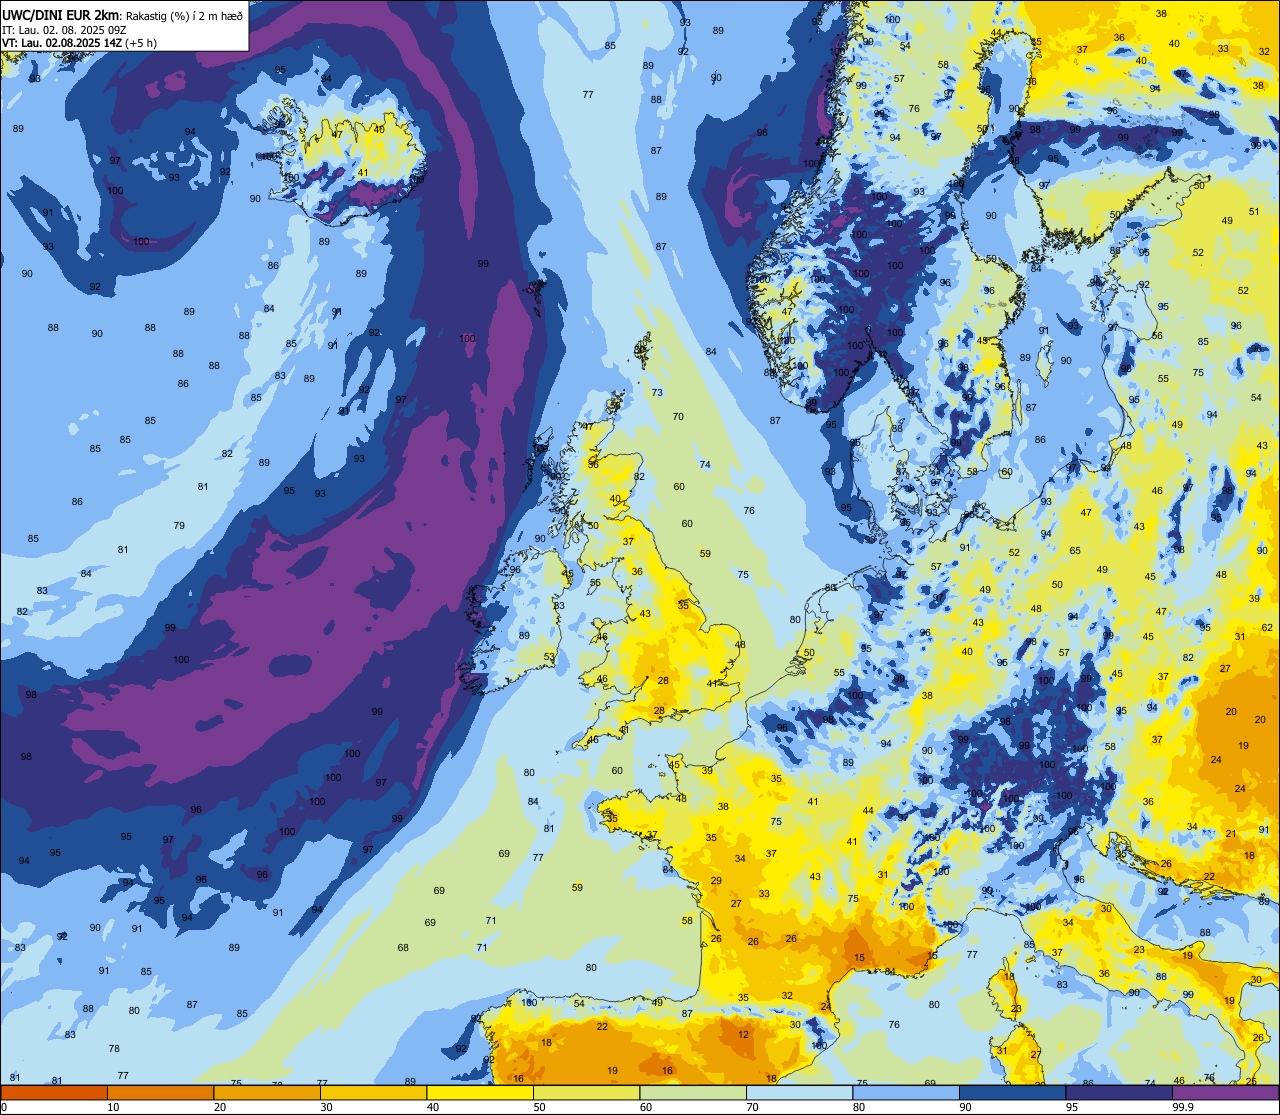Click the '65' humidity value over northern Poland
The width and height of the screenshot is (1280, 1115).
point(1075,551)
